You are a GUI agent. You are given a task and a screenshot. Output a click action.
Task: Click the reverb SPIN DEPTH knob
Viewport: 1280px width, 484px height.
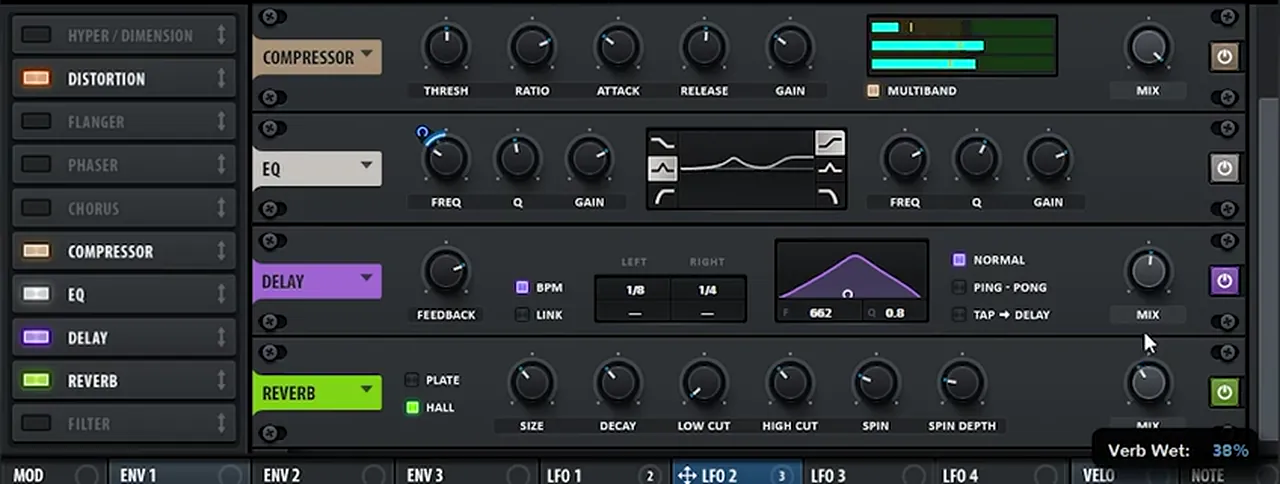point(962,382)
